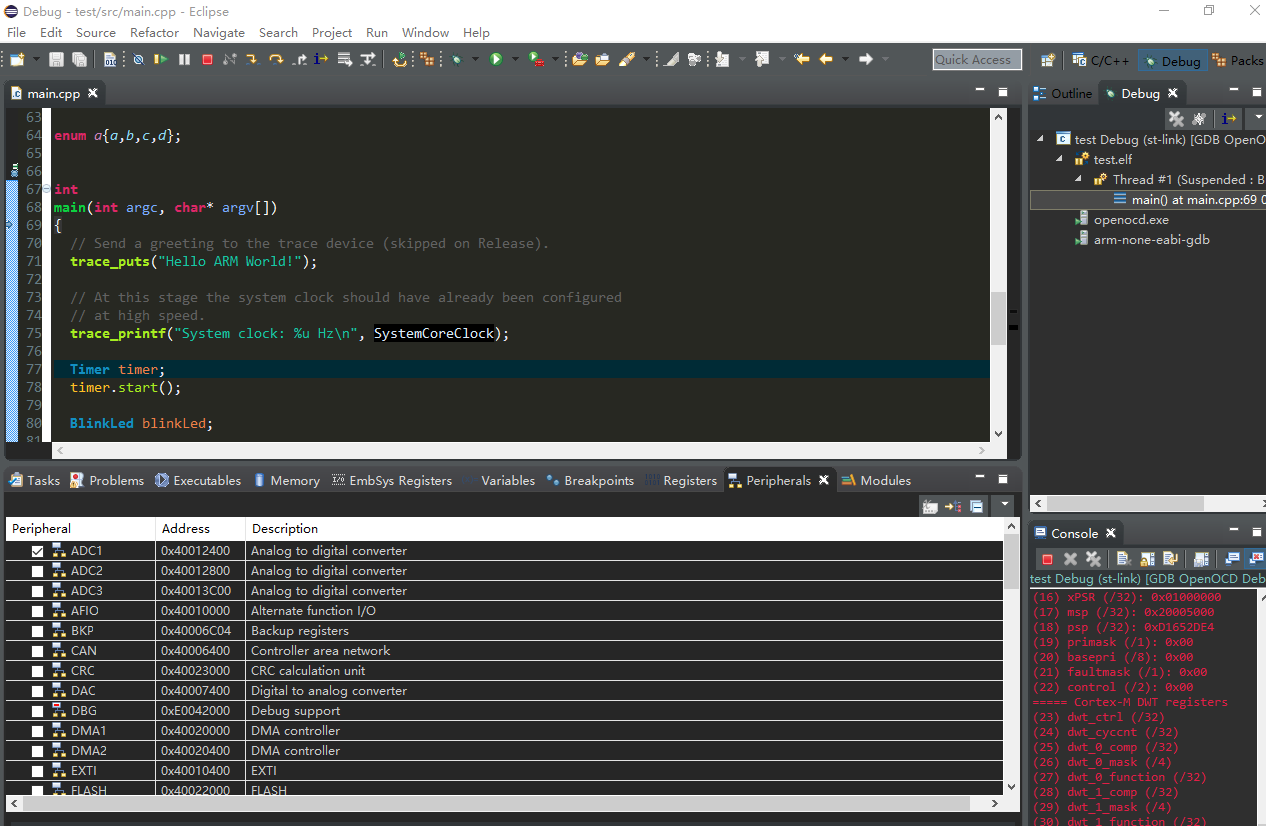This screenshot has height=826, width=1266.
Task: Click the Skip All Breakpoints icon
Action: (x=139, y=59)
